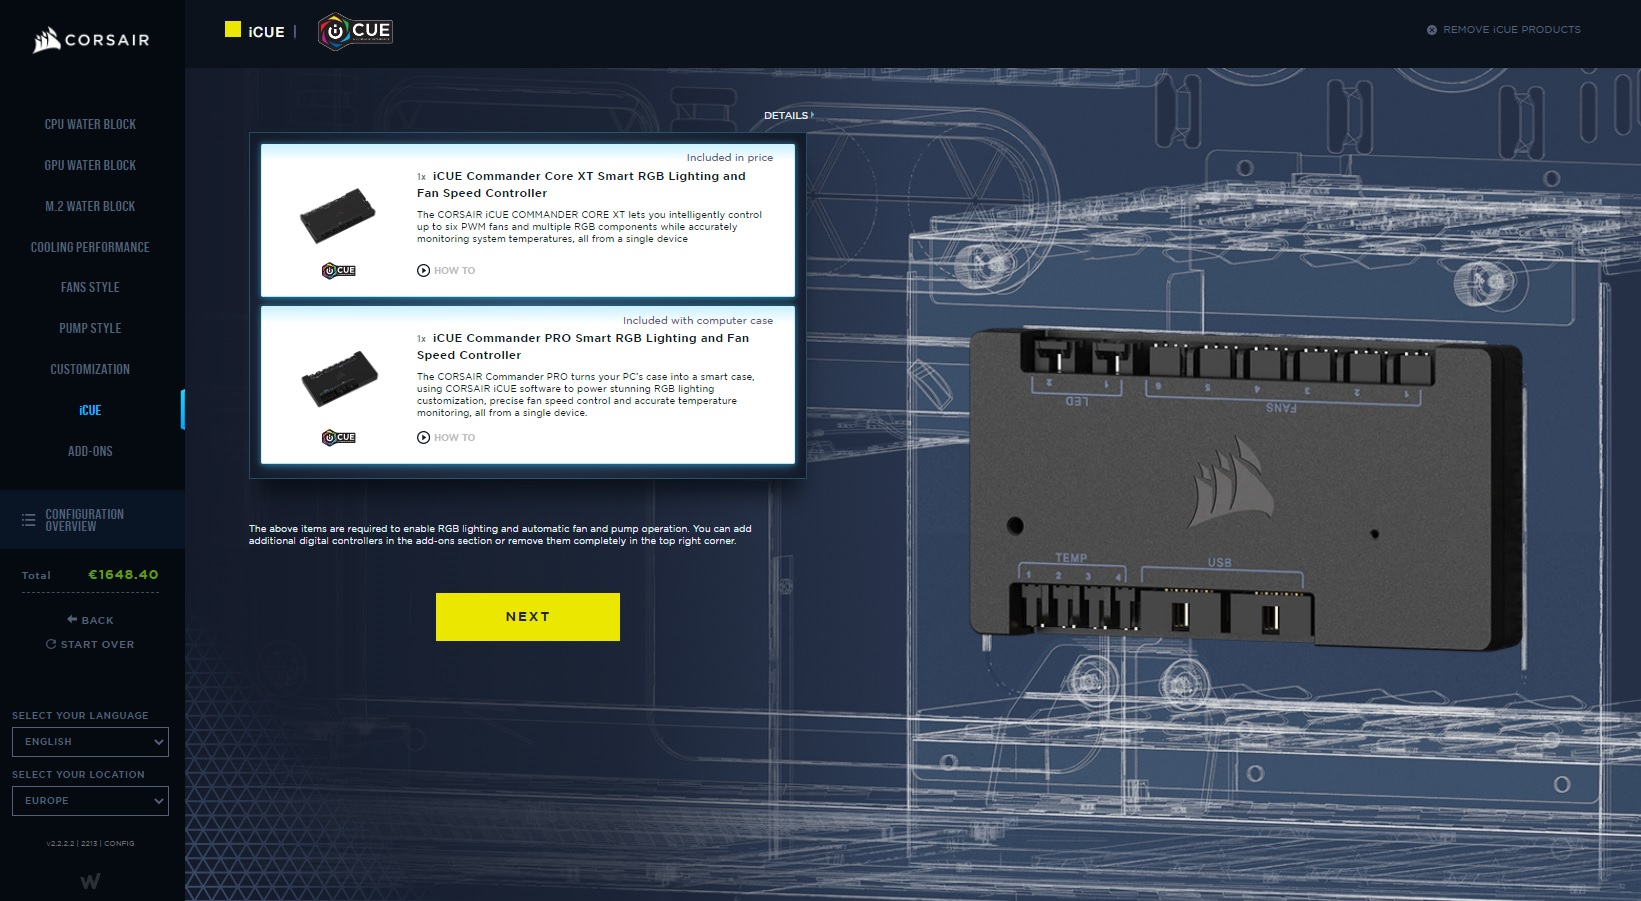
Task: Click How To link for Commander PRO
Action: [x=454, y=438]
